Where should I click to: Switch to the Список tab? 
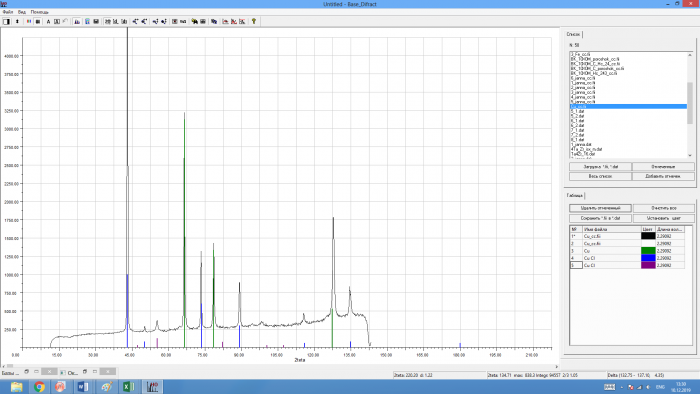pos(573,34)
